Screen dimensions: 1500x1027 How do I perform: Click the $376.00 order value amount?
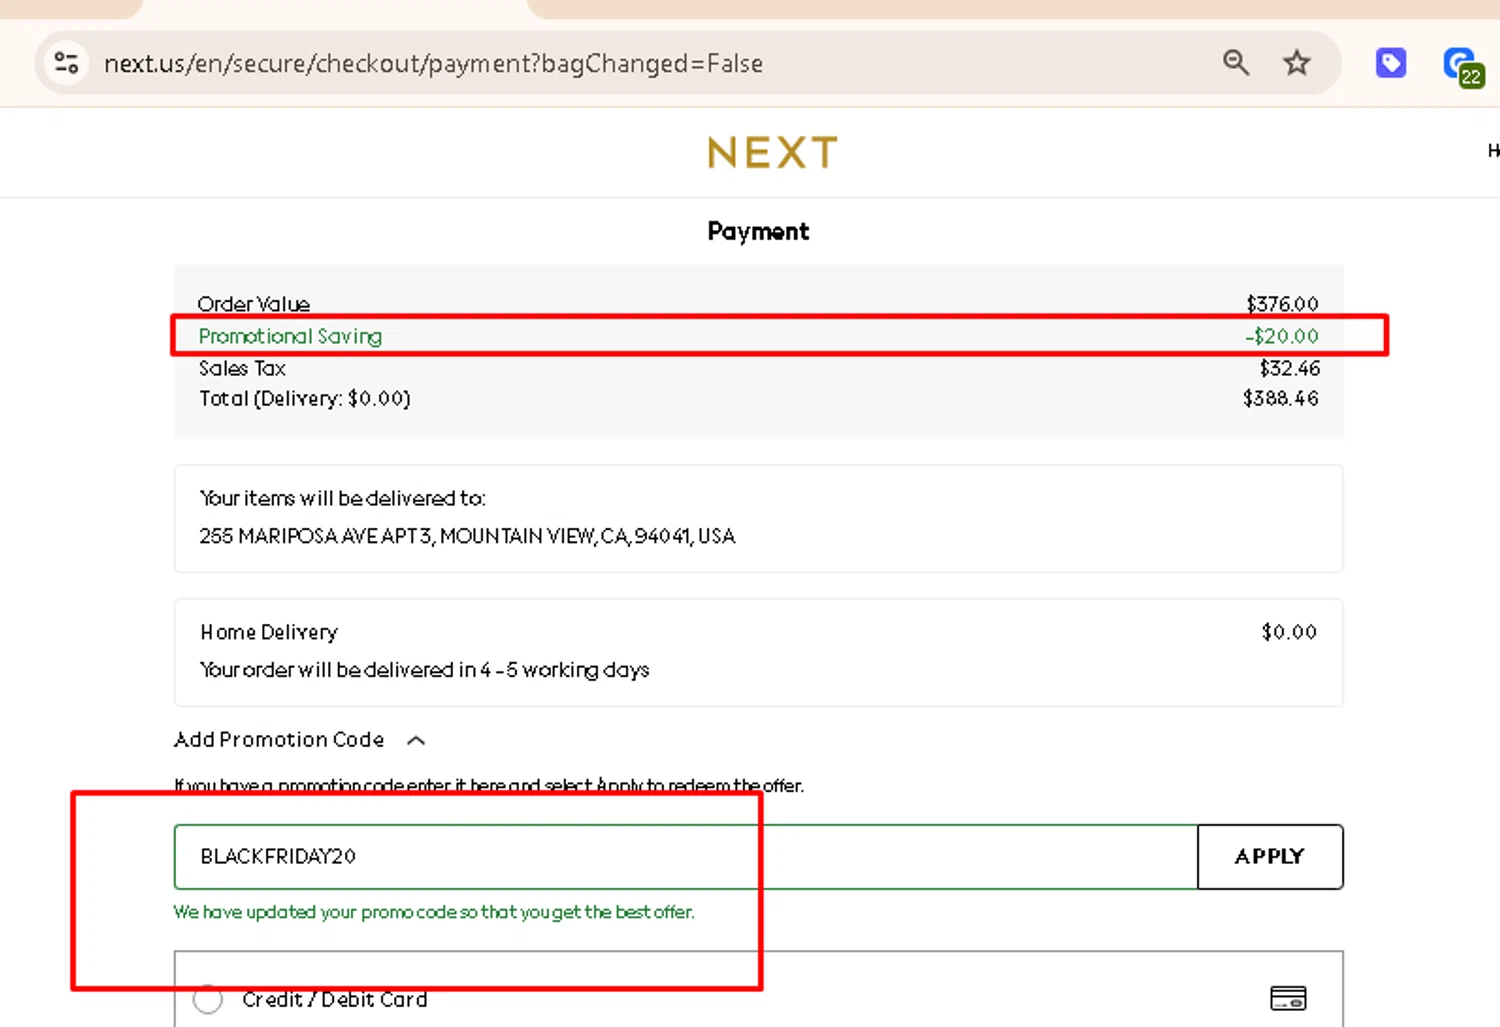point(1282,304)
